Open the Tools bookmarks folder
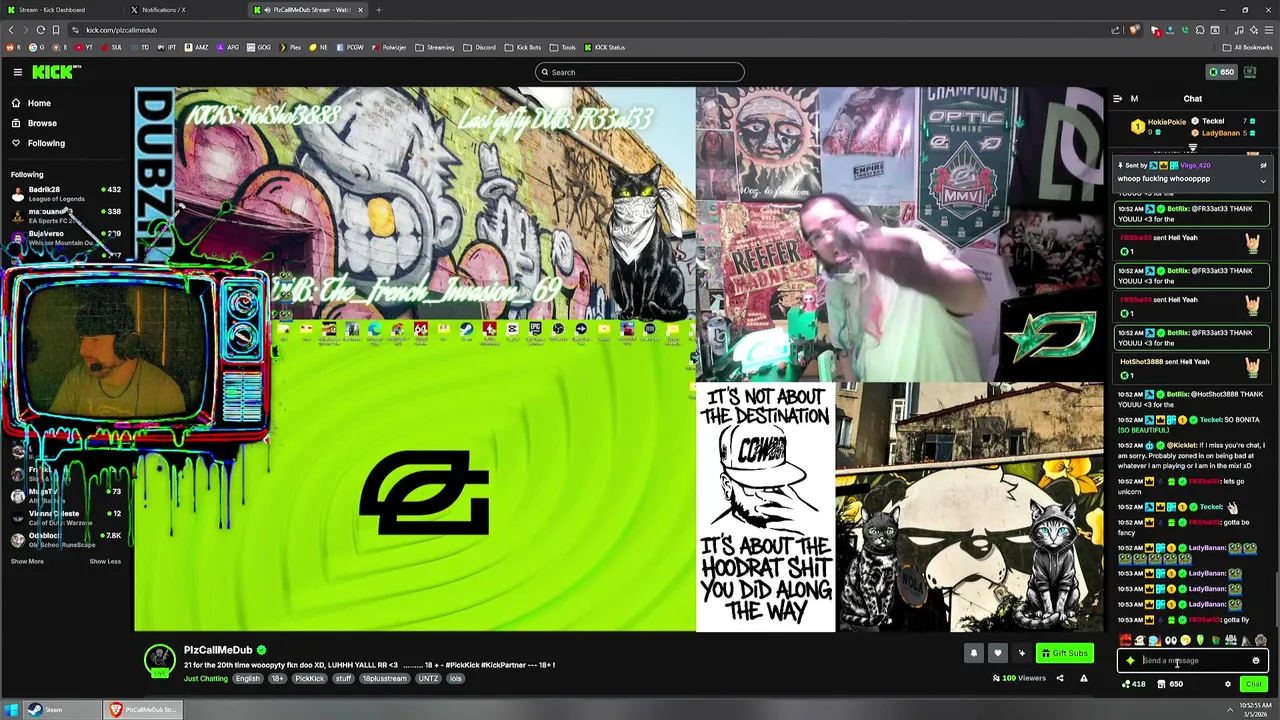 click(x=563, y=47)
